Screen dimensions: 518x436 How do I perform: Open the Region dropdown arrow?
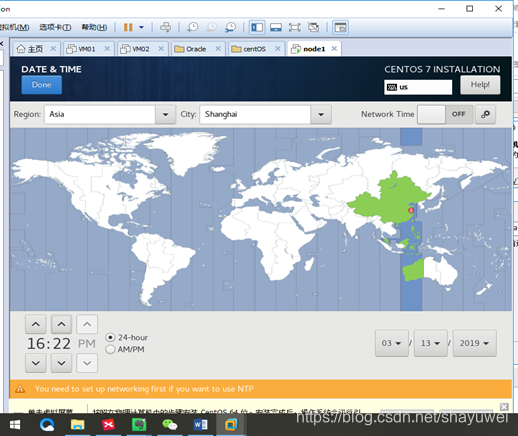[x=165, y=114]
